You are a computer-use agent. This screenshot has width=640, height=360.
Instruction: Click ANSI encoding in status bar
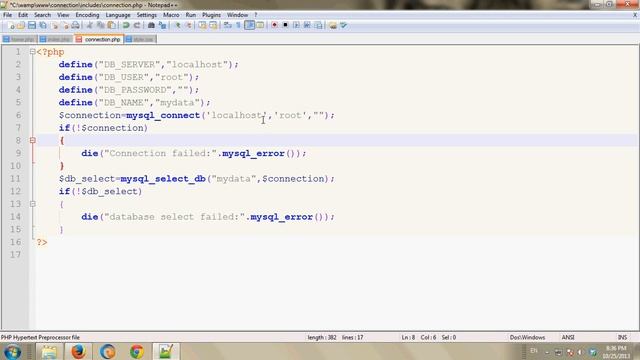pyautogui.click(x=568, y=338)
